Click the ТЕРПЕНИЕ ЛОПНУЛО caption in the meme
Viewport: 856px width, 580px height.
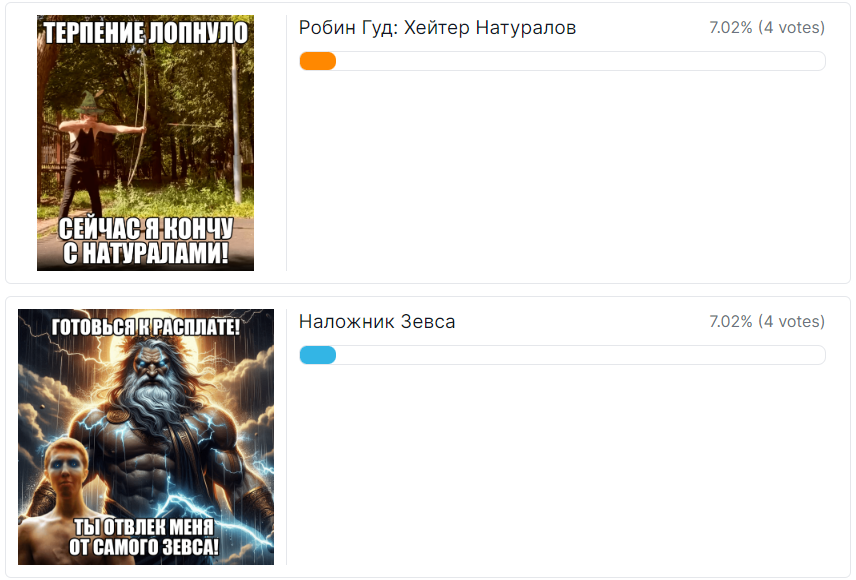146,33
